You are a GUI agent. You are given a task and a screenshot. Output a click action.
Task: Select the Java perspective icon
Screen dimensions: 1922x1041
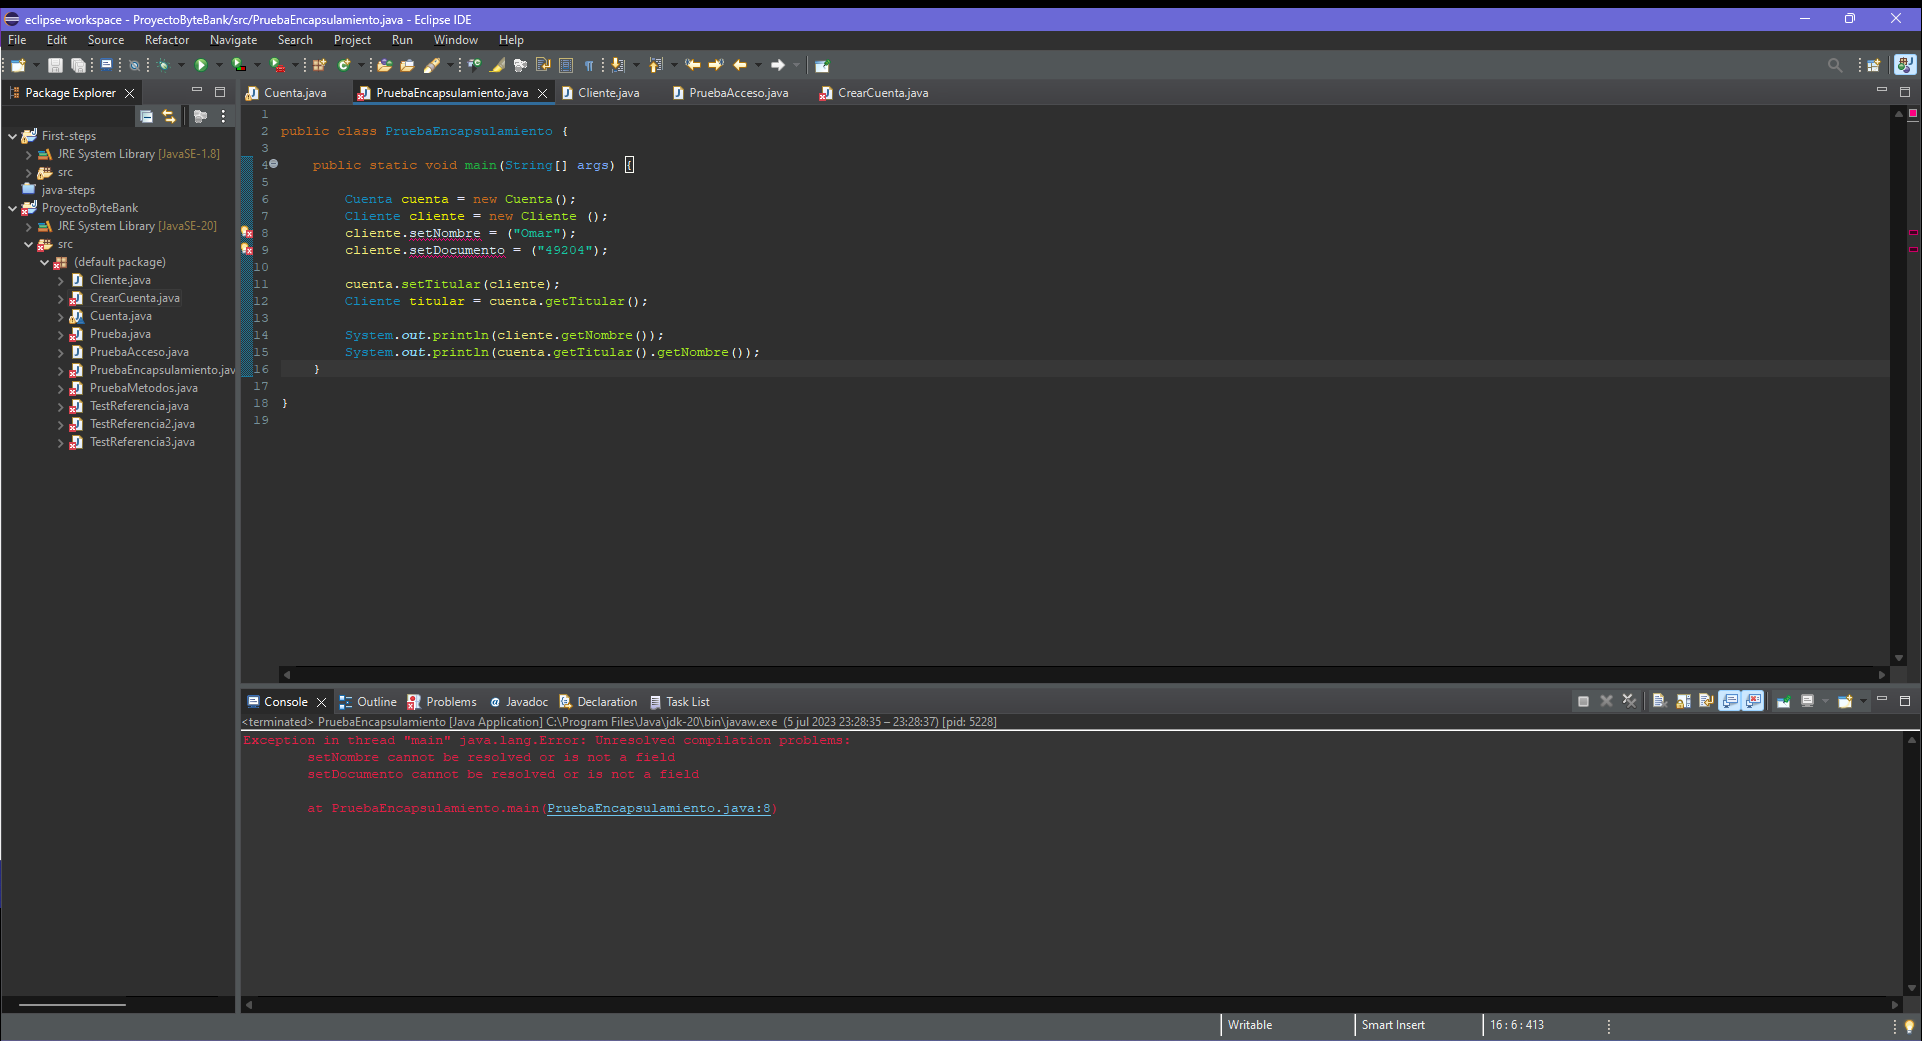point(1905,65)
